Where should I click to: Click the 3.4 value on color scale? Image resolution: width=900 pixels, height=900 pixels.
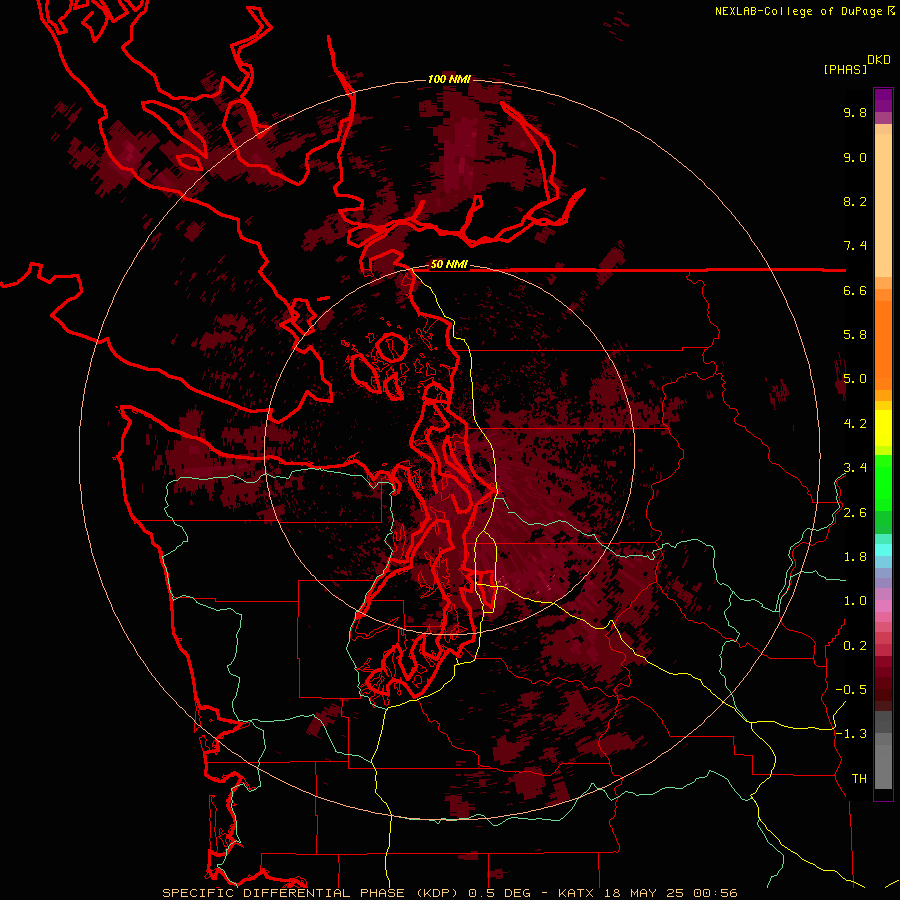(x=855, y=468)
